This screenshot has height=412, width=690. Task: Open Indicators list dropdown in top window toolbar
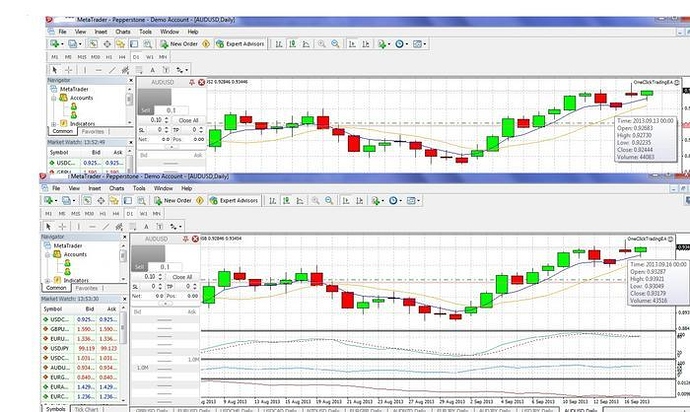pos(389,44)
